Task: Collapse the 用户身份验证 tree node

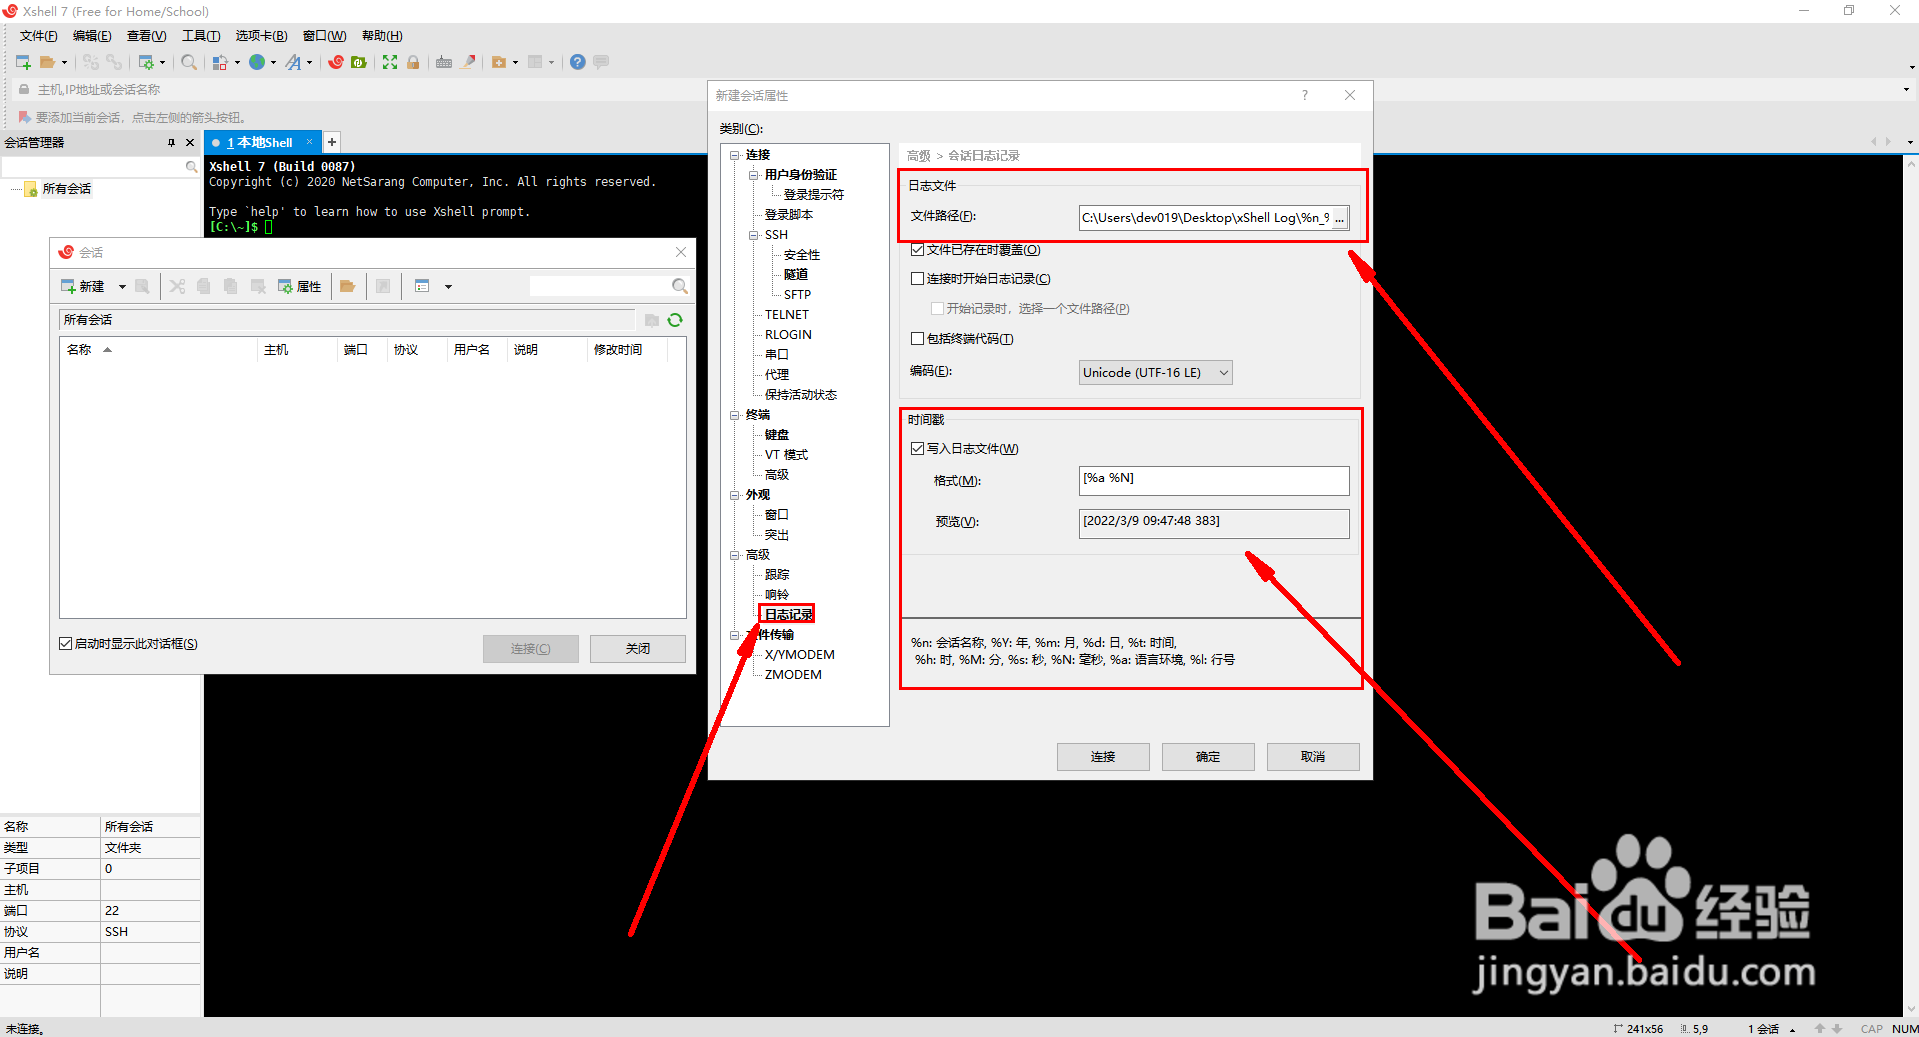Action: (754, 175)
